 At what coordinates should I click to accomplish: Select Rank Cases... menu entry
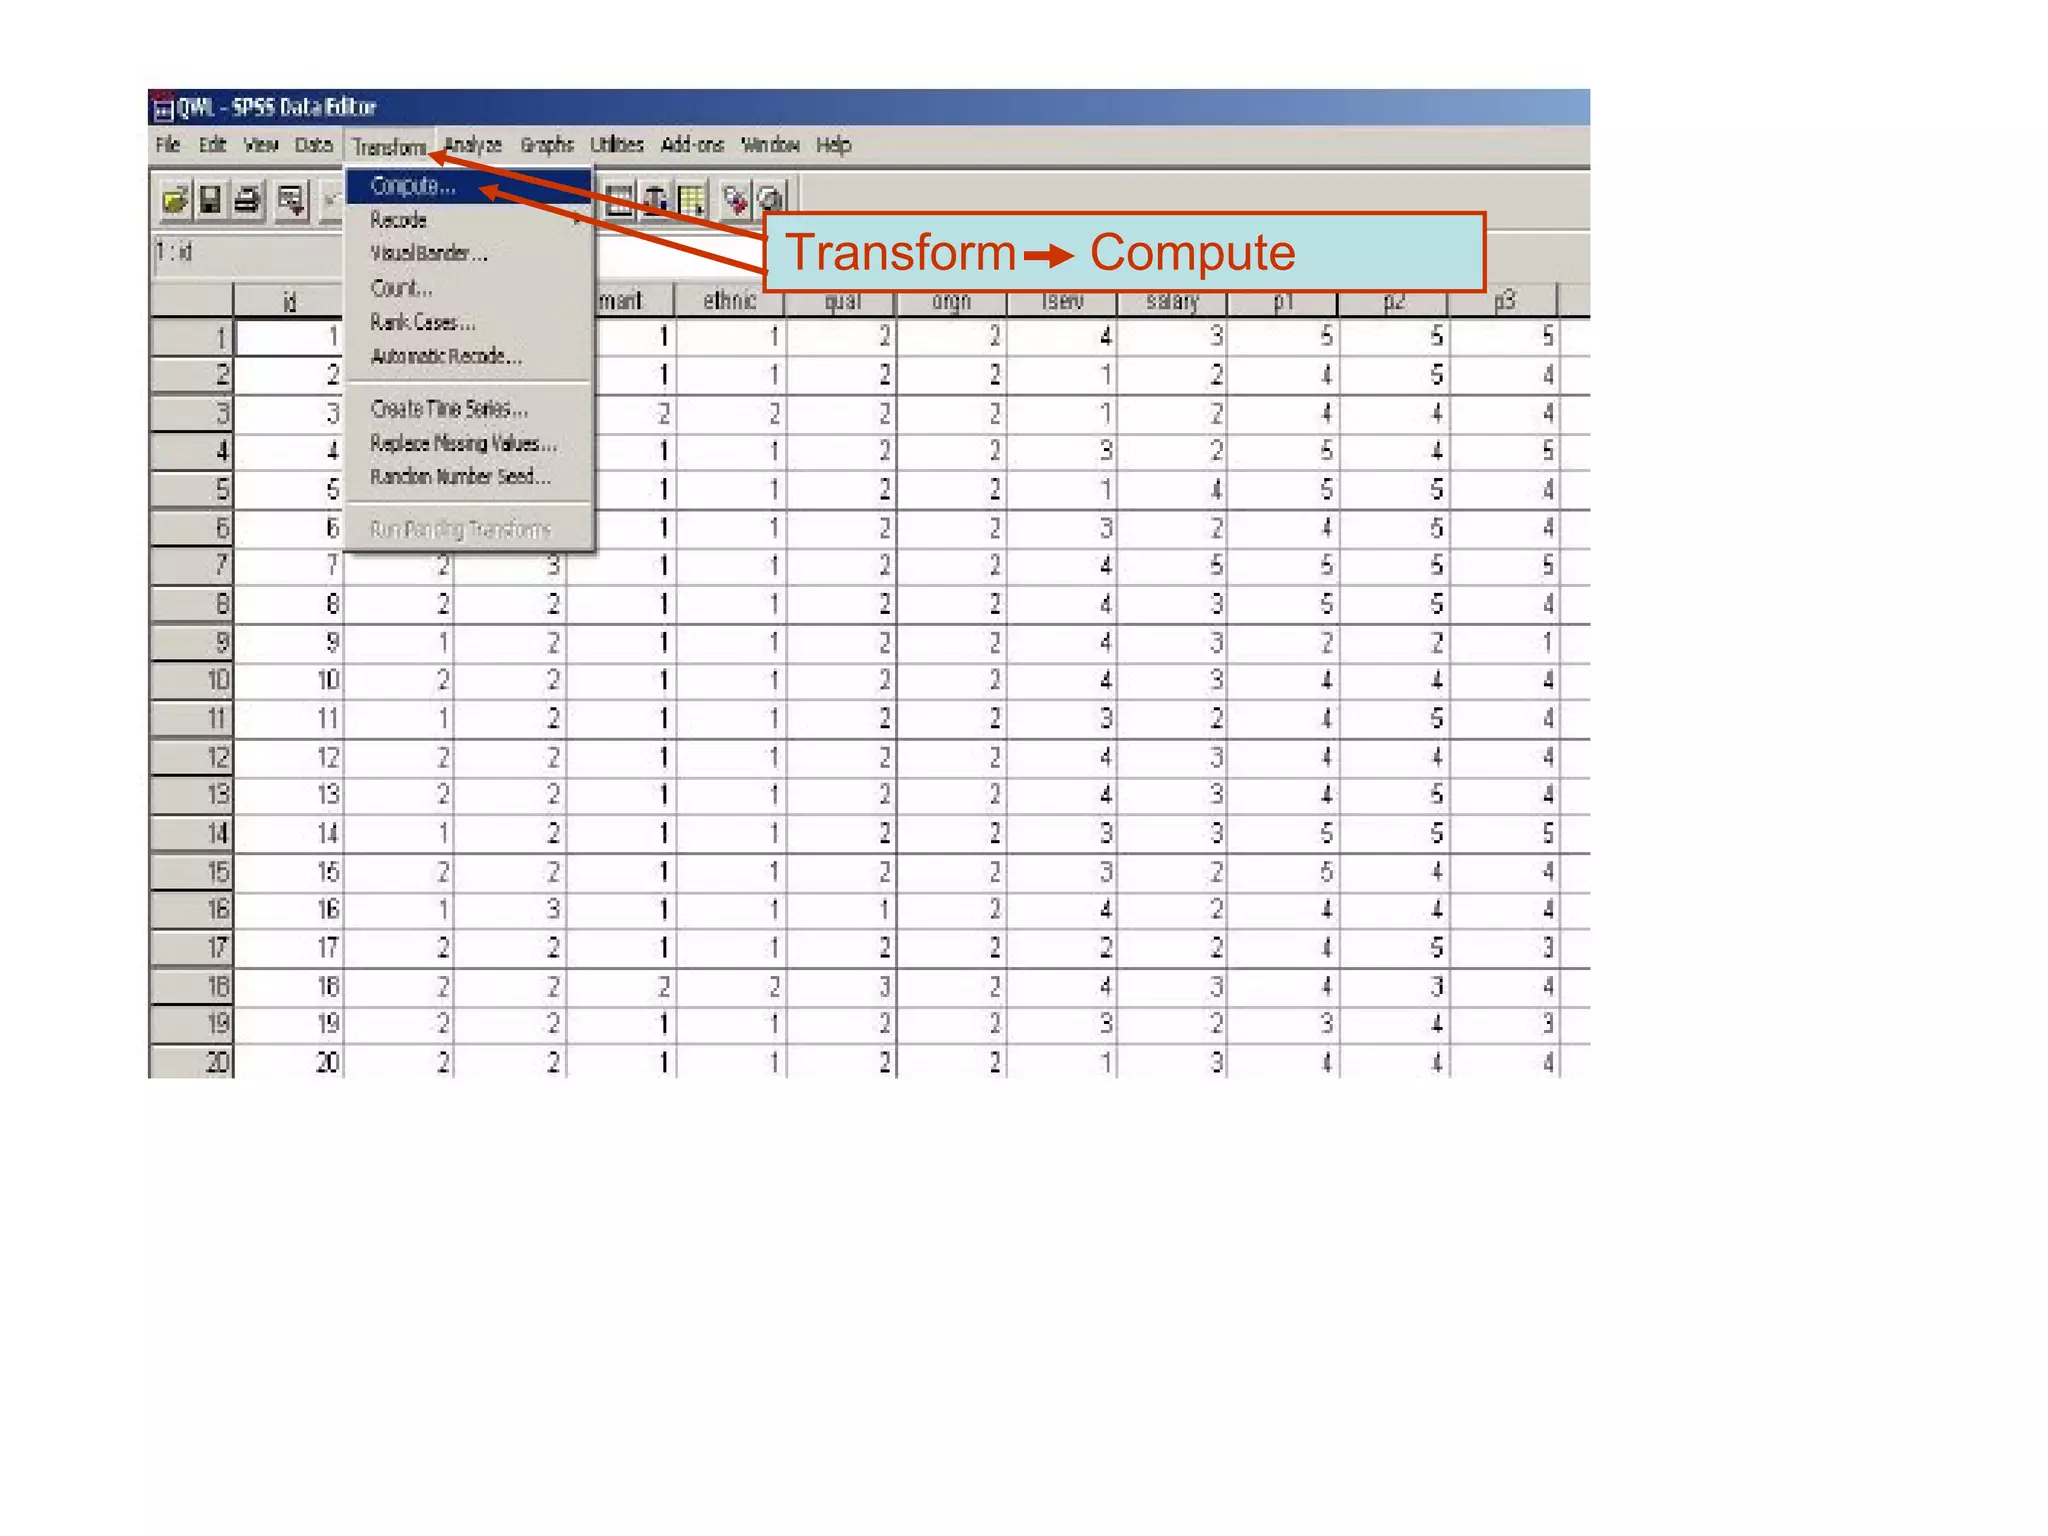pos(469,322)
